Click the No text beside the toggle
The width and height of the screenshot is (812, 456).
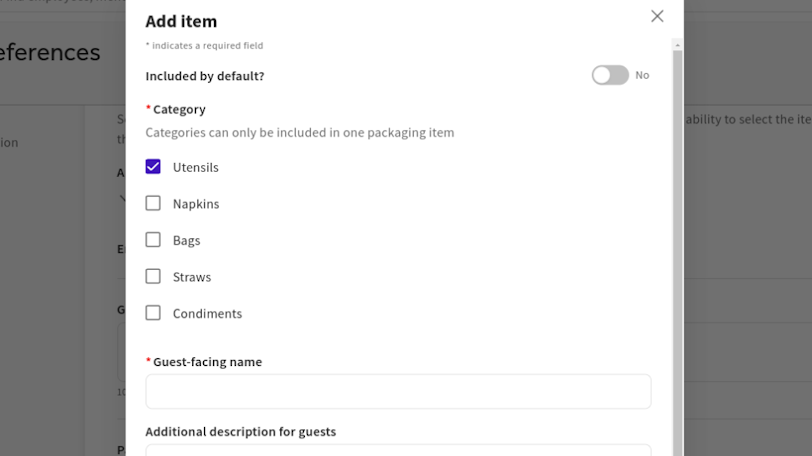tap(642, 75)
